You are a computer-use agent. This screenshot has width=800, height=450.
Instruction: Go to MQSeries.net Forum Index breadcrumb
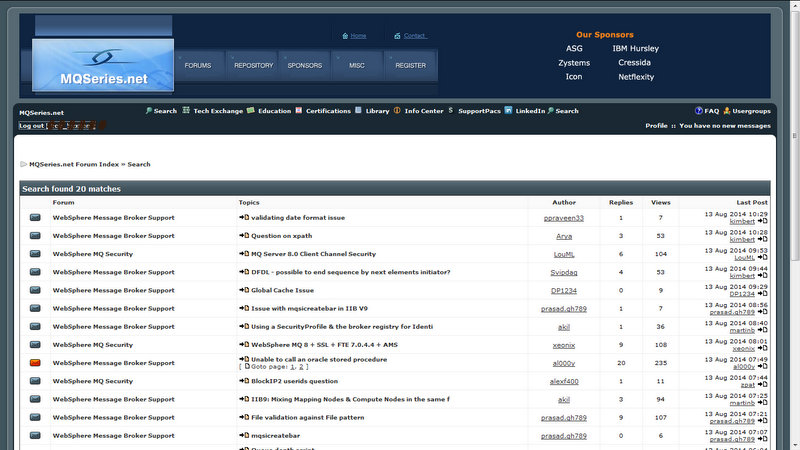coord(74,164)
